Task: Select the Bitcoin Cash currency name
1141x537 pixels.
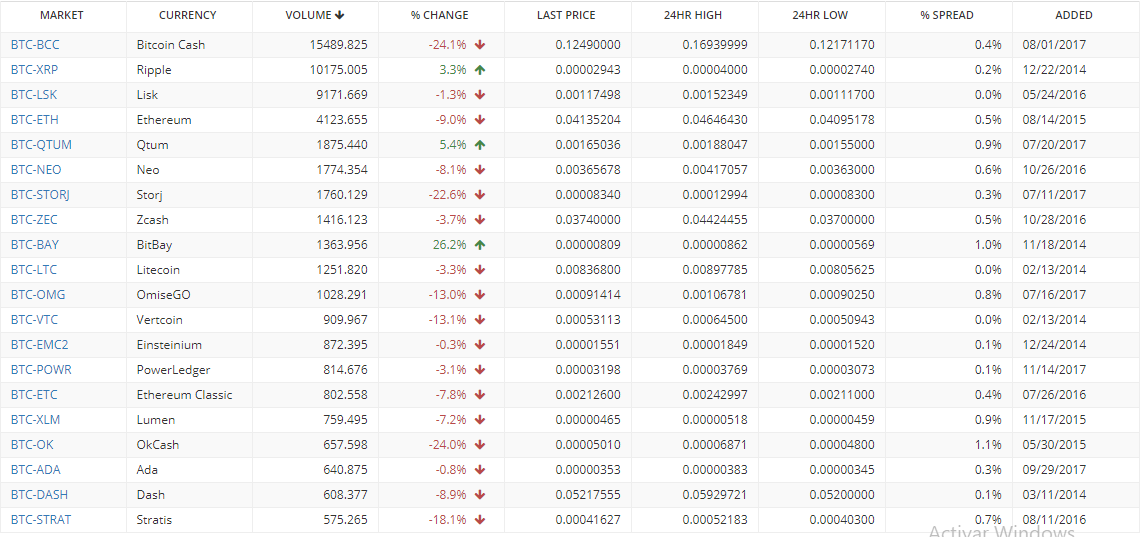Action: 171,45
